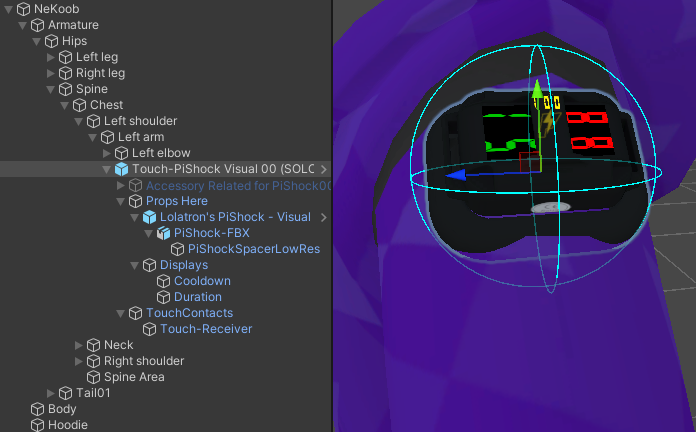Select the Hoodie mesh label
This screenshot has height=432, width=696.
[x=67, y=424]
